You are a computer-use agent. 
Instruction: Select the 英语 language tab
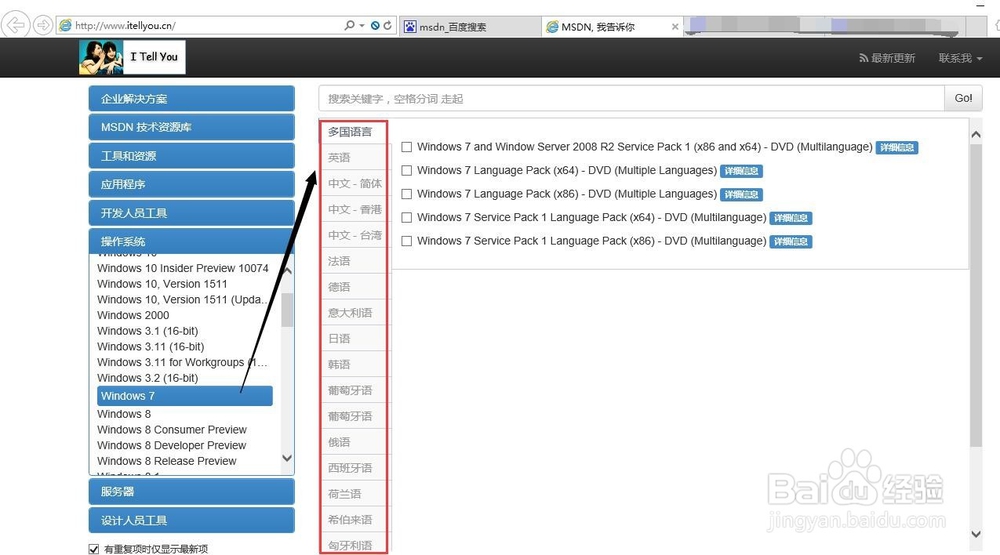(x=353, y=158)
